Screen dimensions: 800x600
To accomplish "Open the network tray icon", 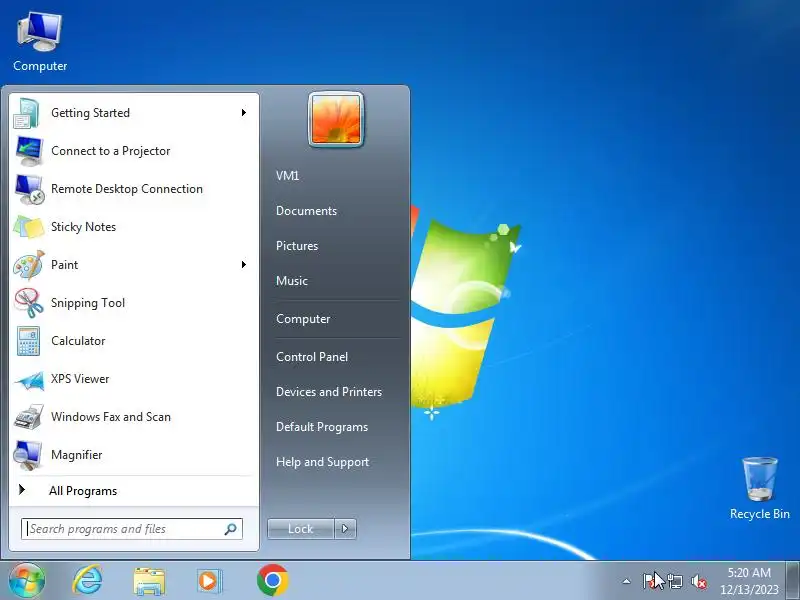I will 674,581.
